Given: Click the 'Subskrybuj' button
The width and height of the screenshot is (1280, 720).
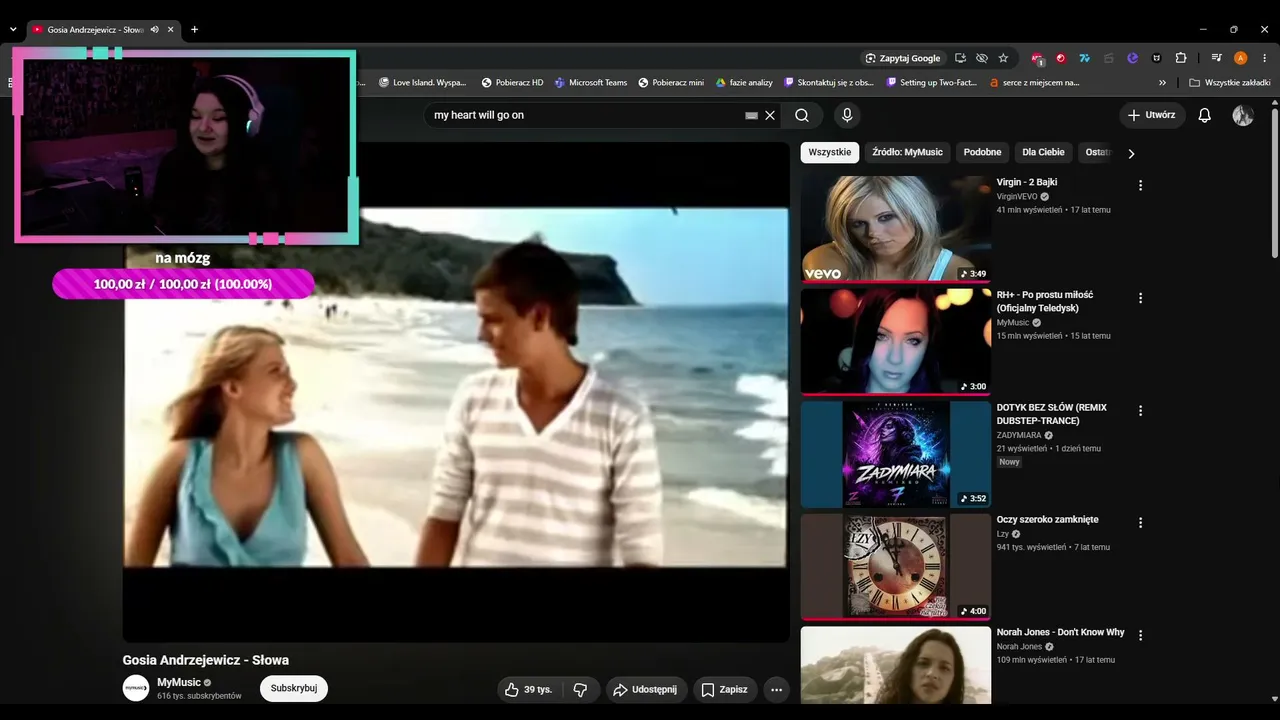Looking at the screenshot, I should 294,688.
